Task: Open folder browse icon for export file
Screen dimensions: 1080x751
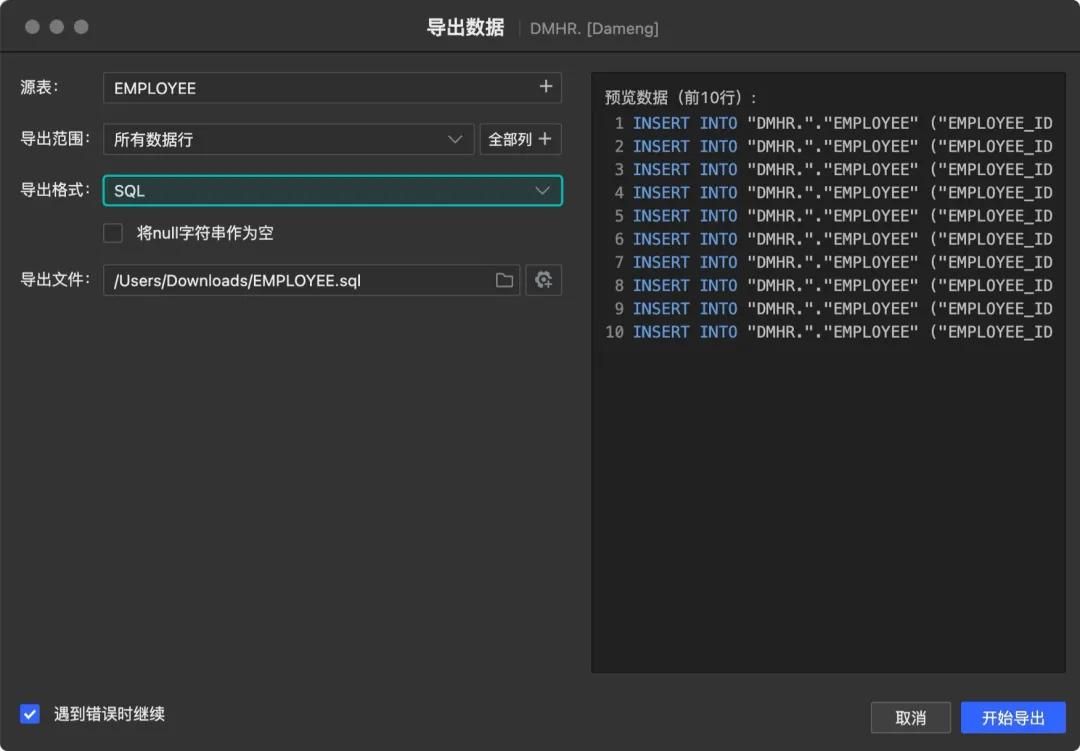Action: coord(504,280)
